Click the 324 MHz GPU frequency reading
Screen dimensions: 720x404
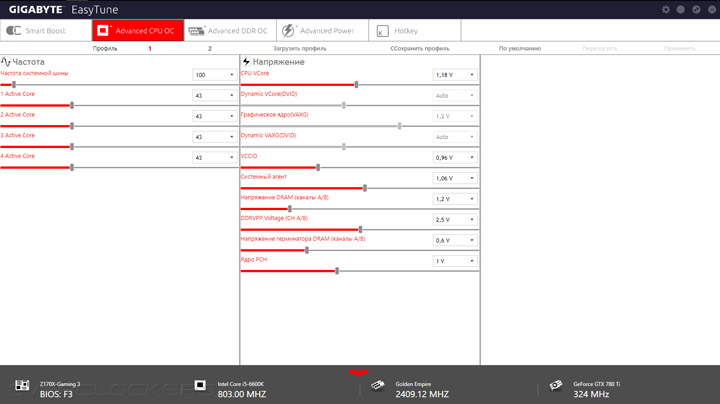pos(591,394)
